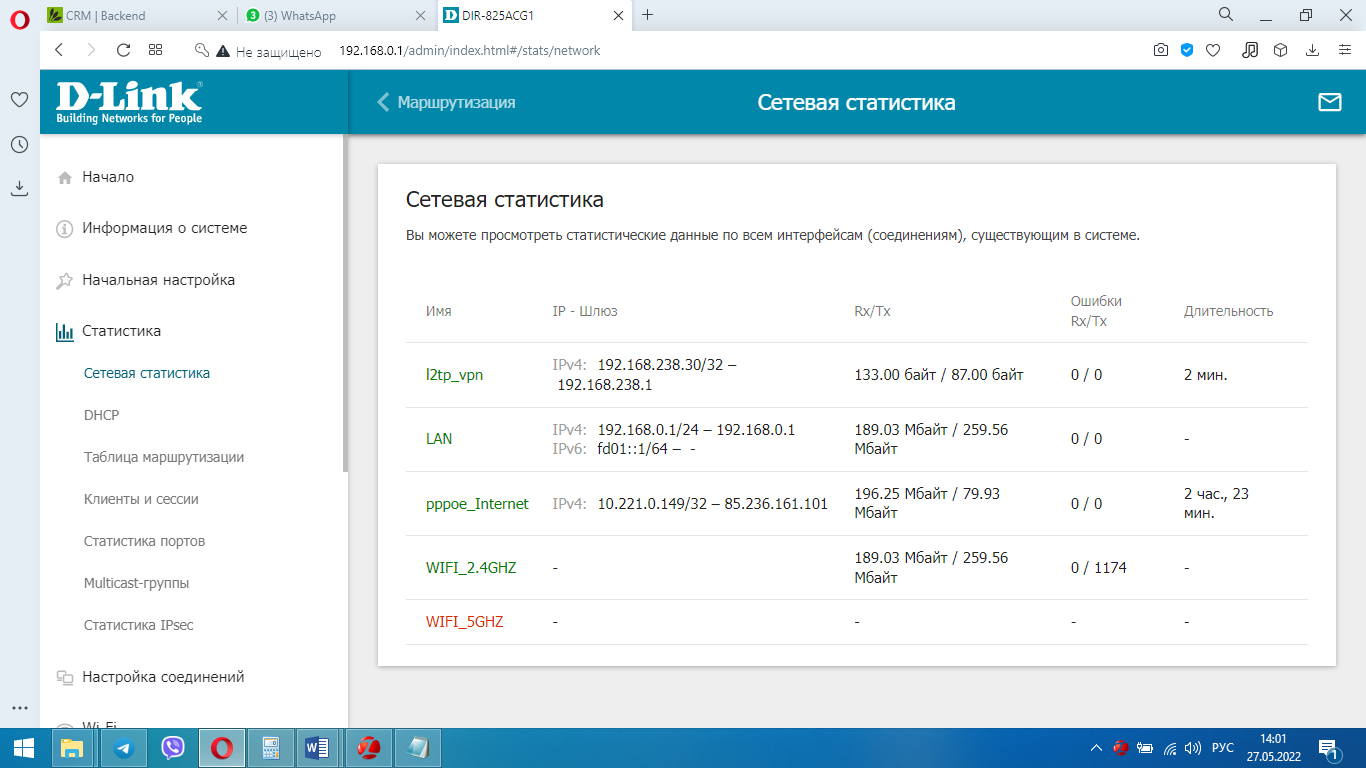Screen dimensions: 1366x768
Task: Open Telegram from the taskbar
Action: (123, 748)
